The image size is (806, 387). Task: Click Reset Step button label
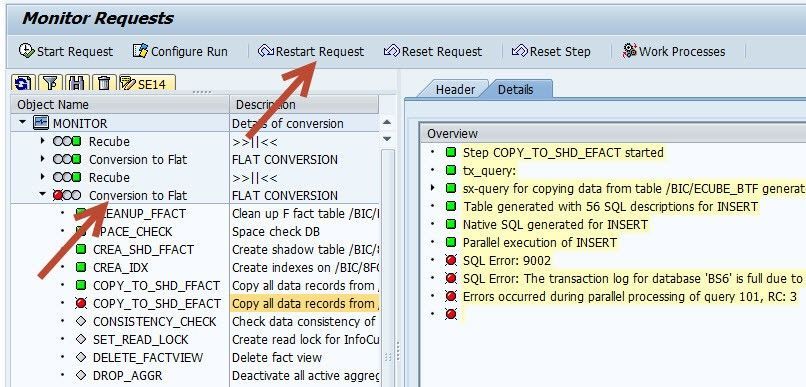[x=560, y=51]
